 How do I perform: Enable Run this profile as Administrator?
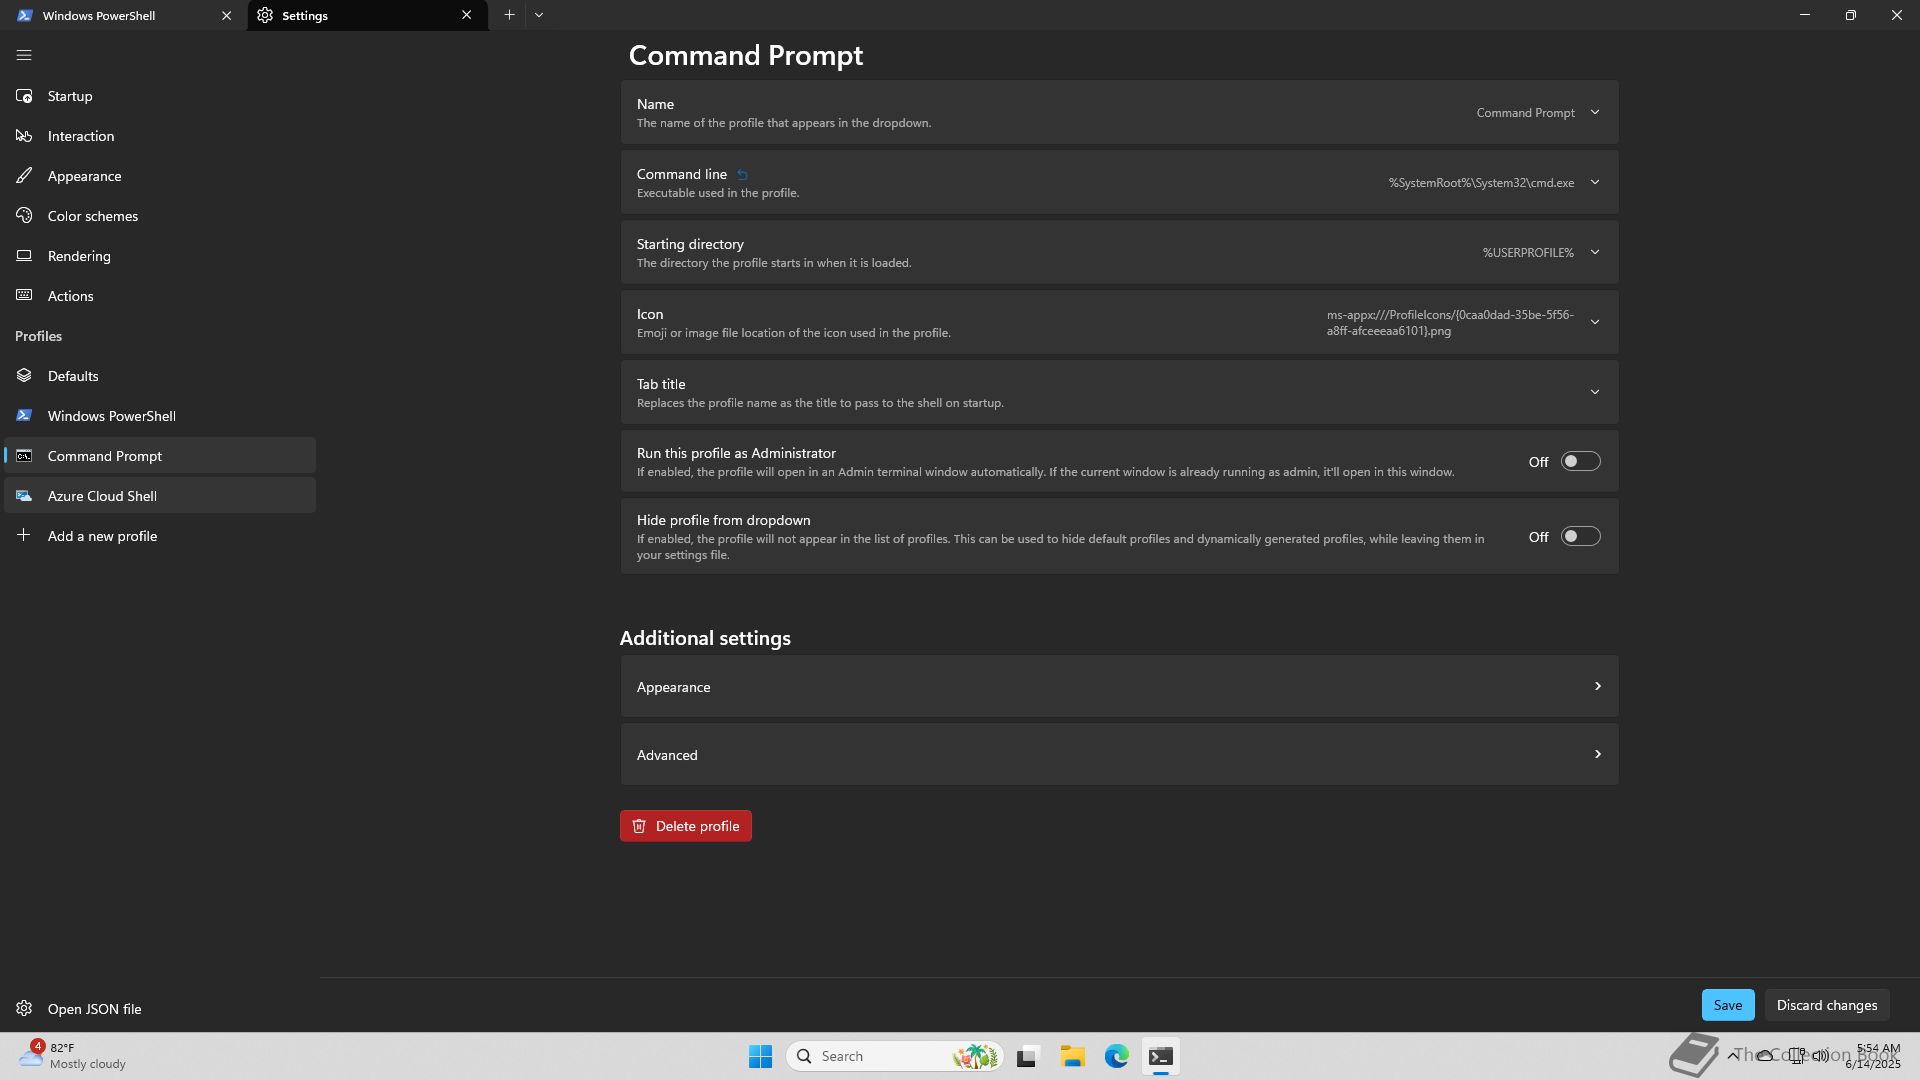coord(1580,462)
